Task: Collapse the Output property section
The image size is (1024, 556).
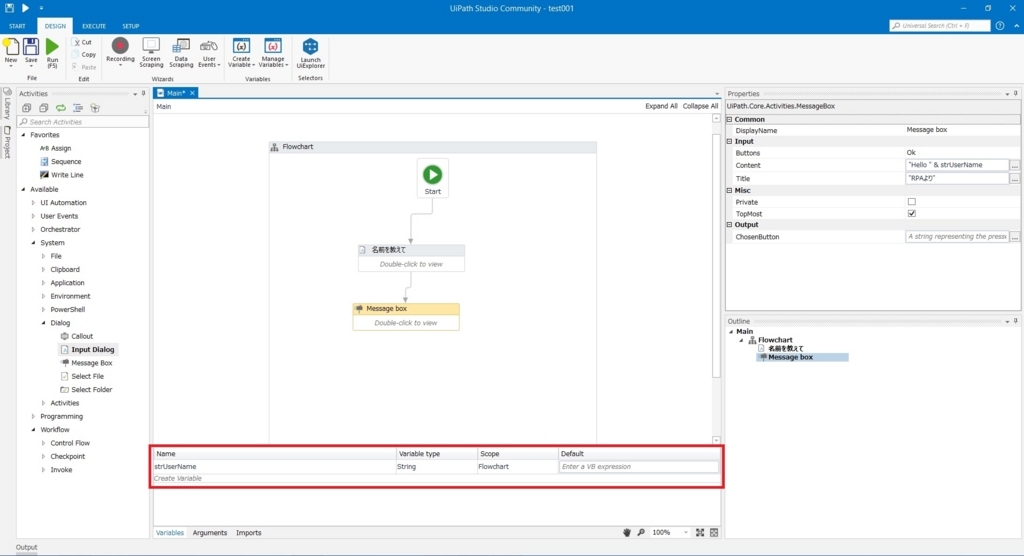Action: 729,224
